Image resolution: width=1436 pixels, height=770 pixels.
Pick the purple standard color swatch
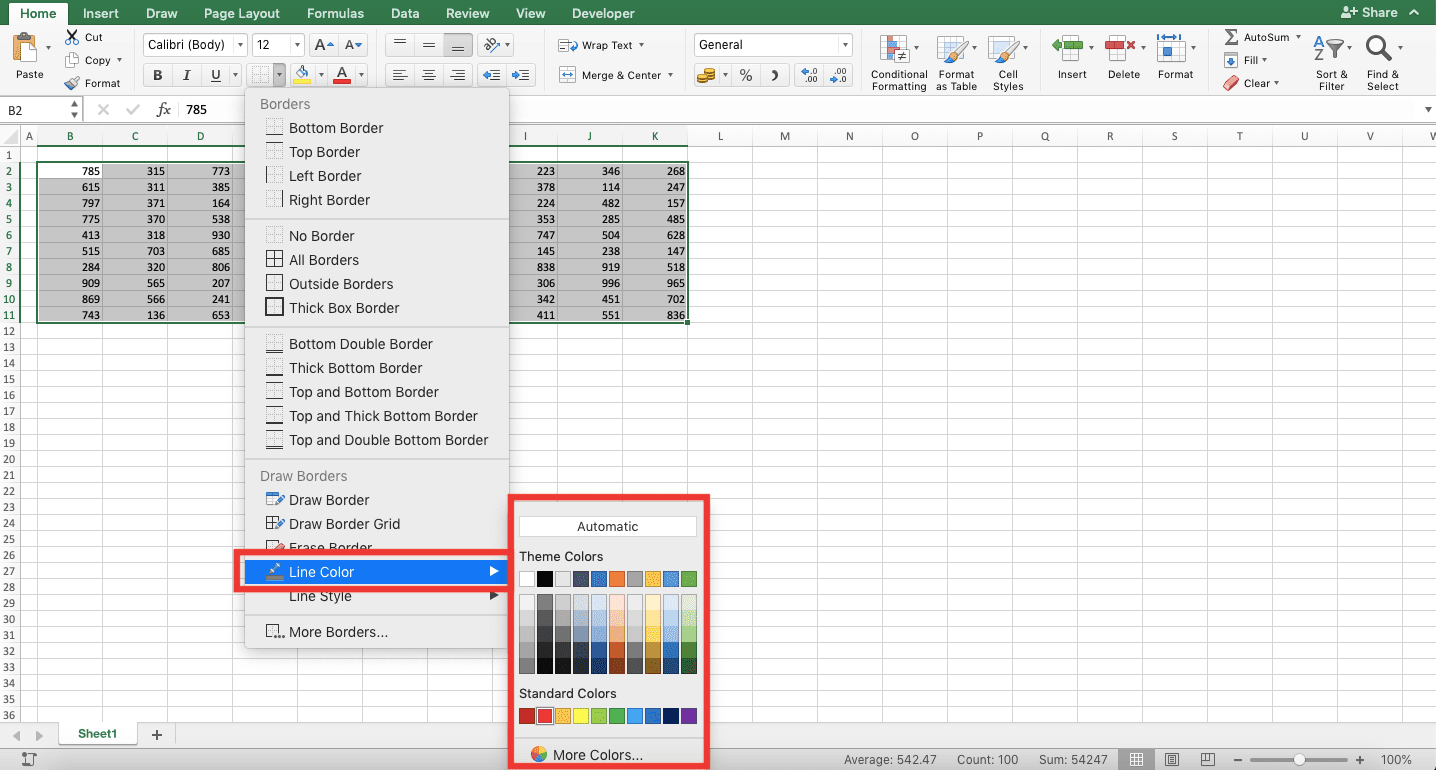688,716
